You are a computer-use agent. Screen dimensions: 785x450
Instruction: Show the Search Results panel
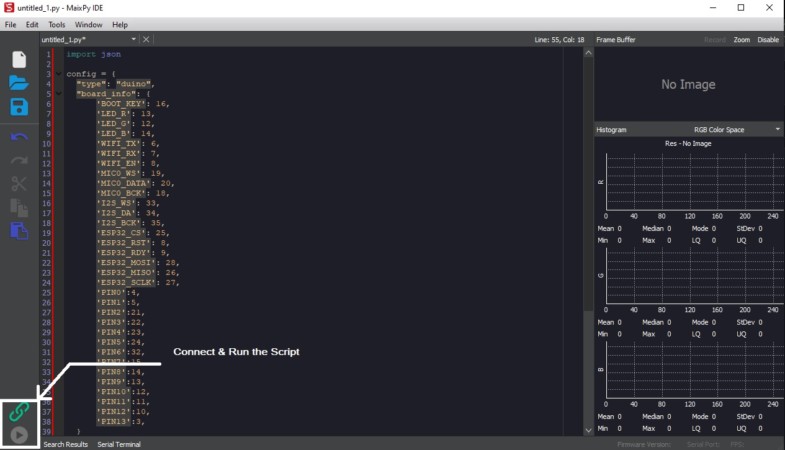(66, 444)
